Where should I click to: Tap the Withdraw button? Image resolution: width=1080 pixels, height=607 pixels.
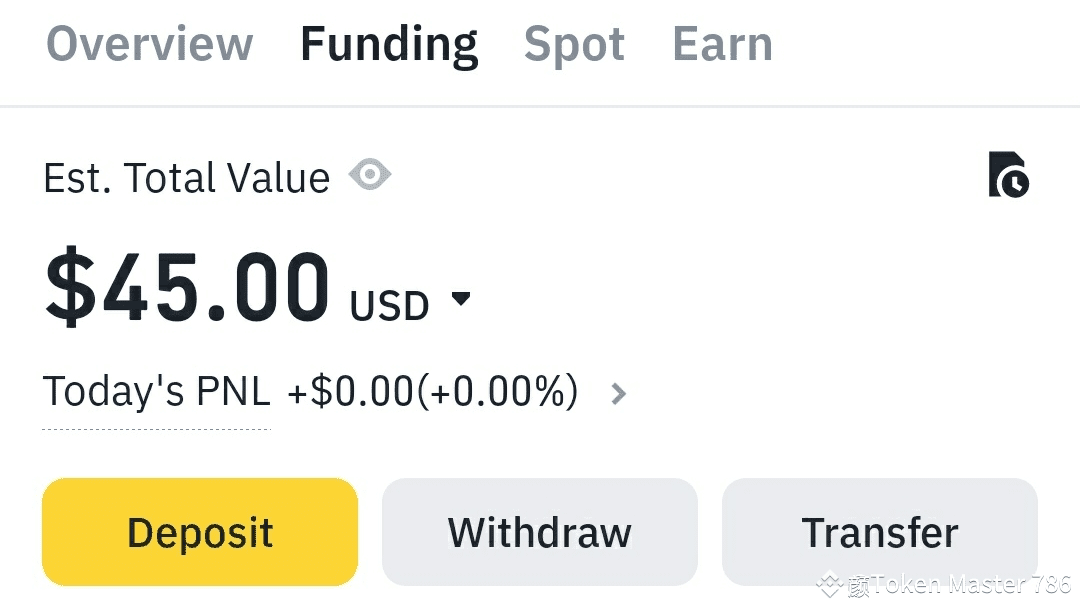pos(539,532)
